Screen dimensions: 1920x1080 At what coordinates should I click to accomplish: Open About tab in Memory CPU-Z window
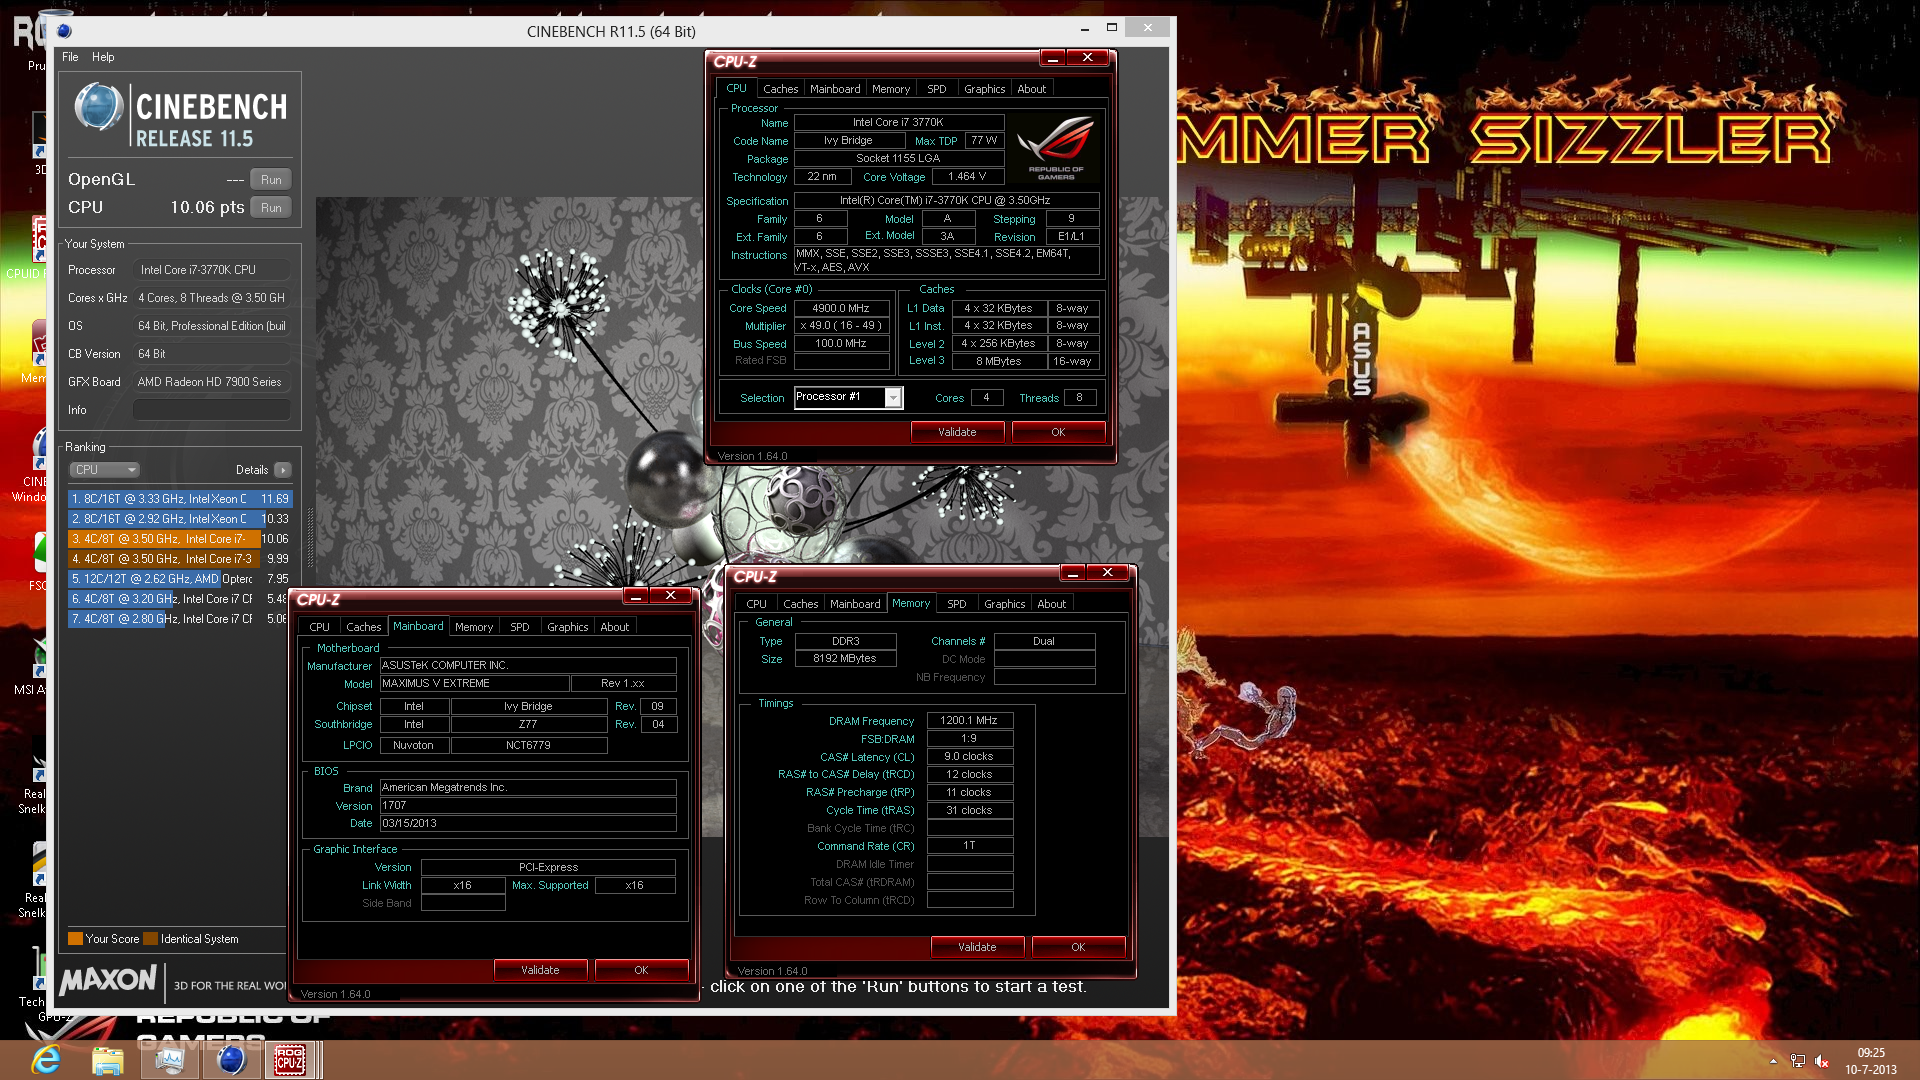[x=1051, y=604]
